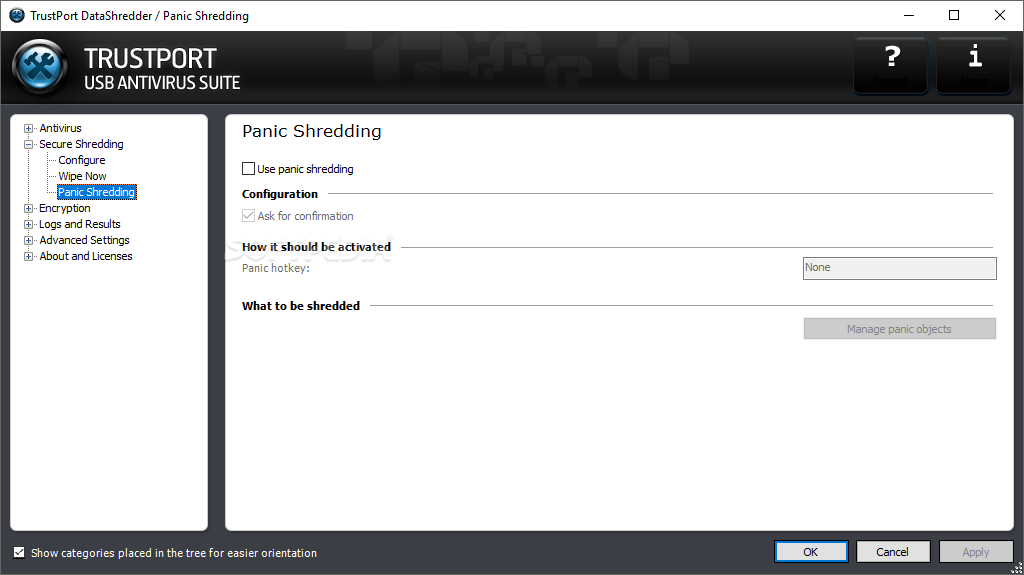Image resolution: width=1024 pixels, height=575 pixels.
Task: Open the Manual help icon
Action: pyautogui.click(x=891, y=65)
